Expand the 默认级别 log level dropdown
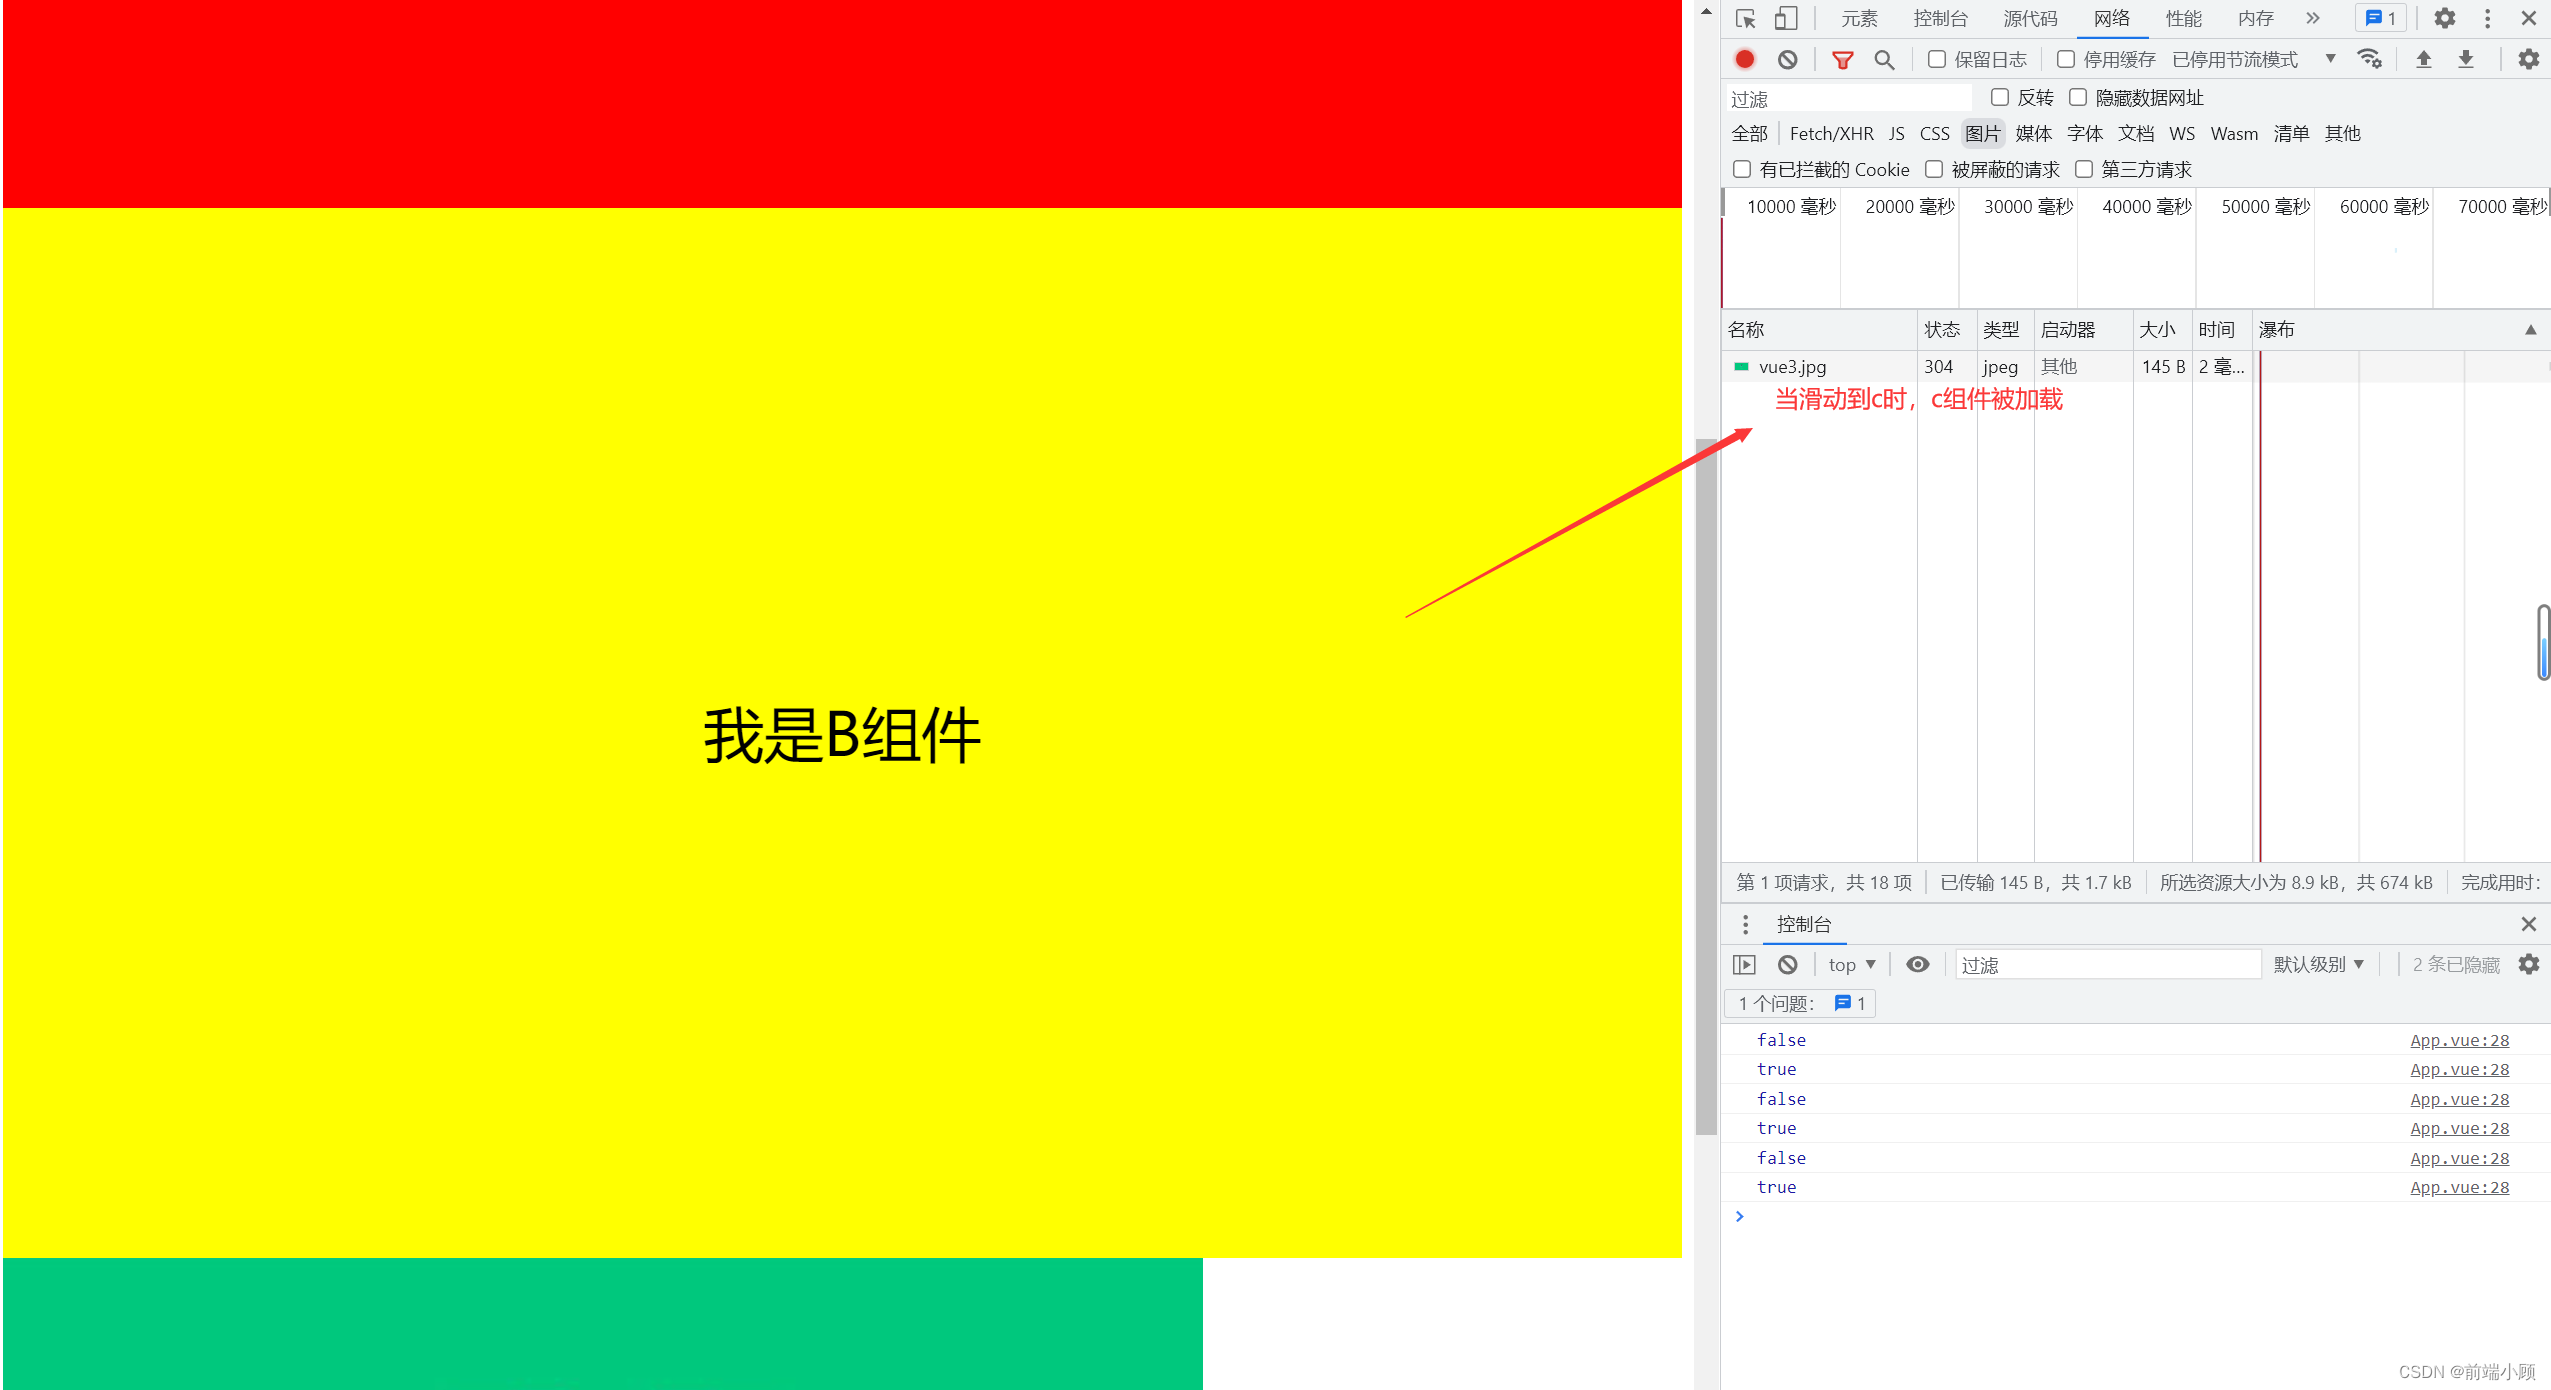2551x1390 pixels. click(x=2318, y=965)
